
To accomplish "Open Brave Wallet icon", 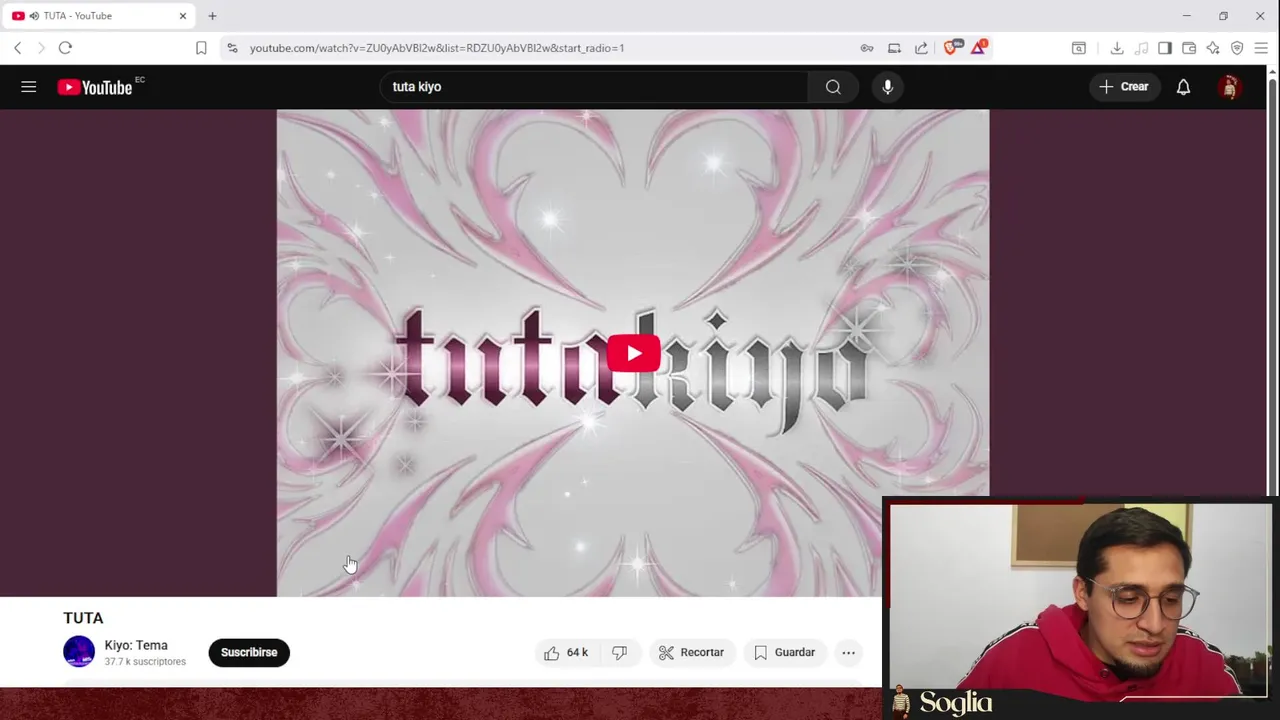I will [x=1189, y=48].
